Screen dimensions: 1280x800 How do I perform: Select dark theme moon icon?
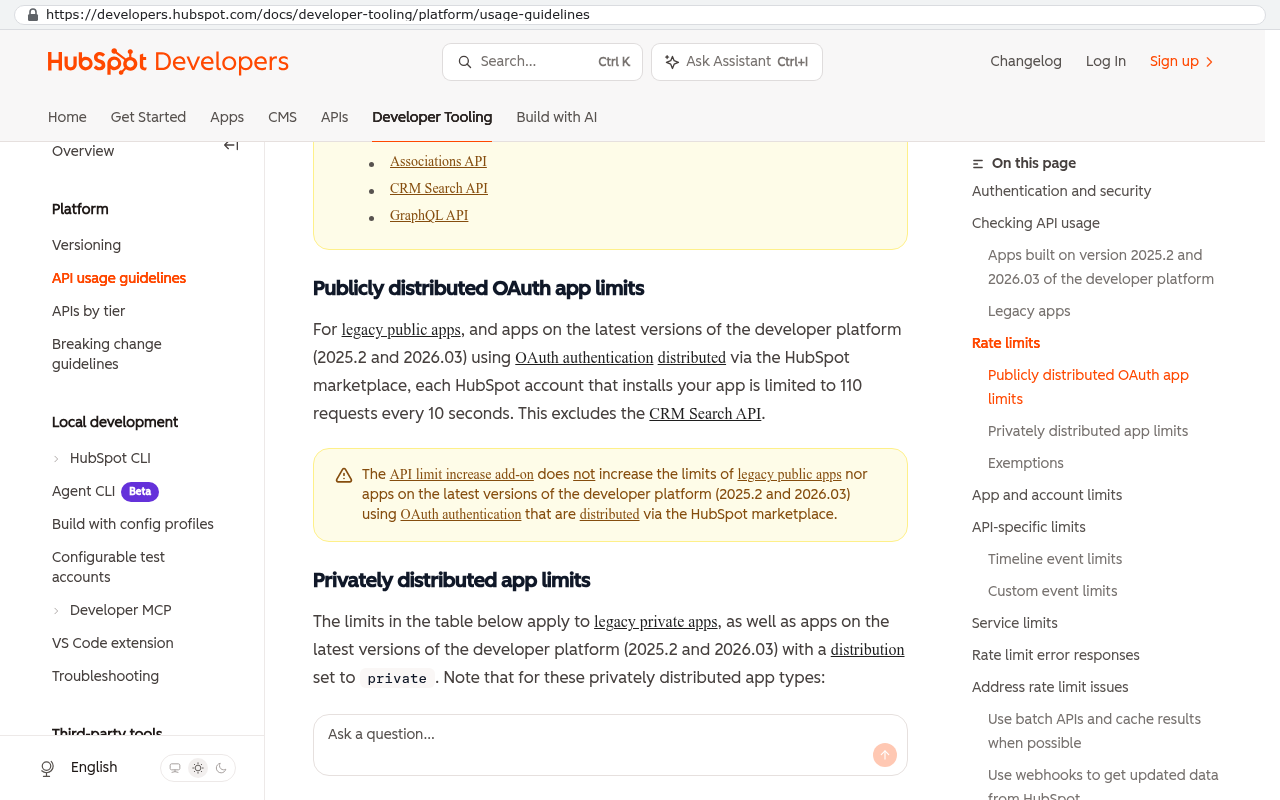221,768
